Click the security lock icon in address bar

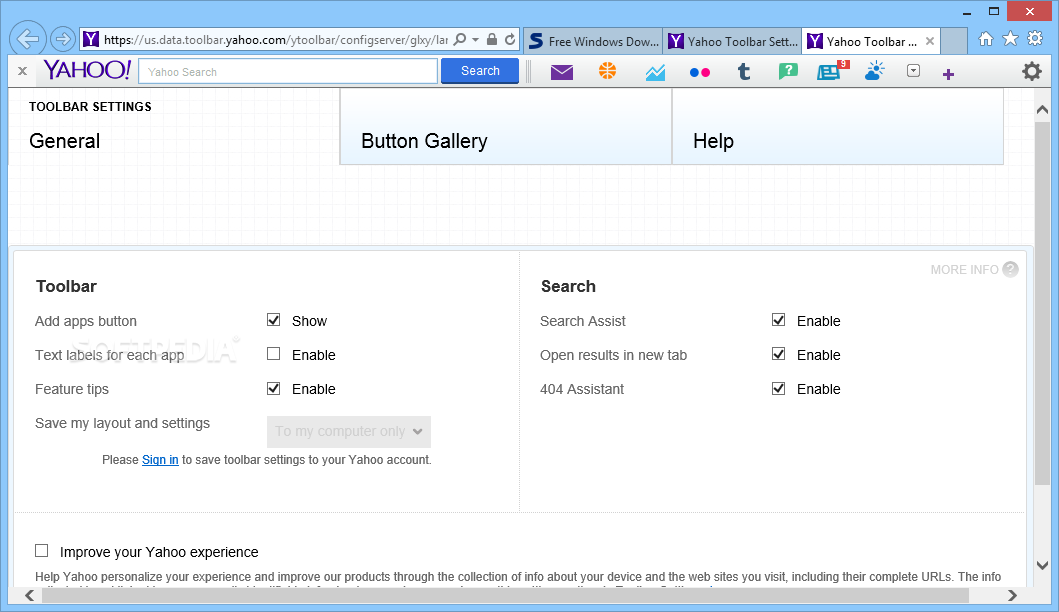coord(492,39)
